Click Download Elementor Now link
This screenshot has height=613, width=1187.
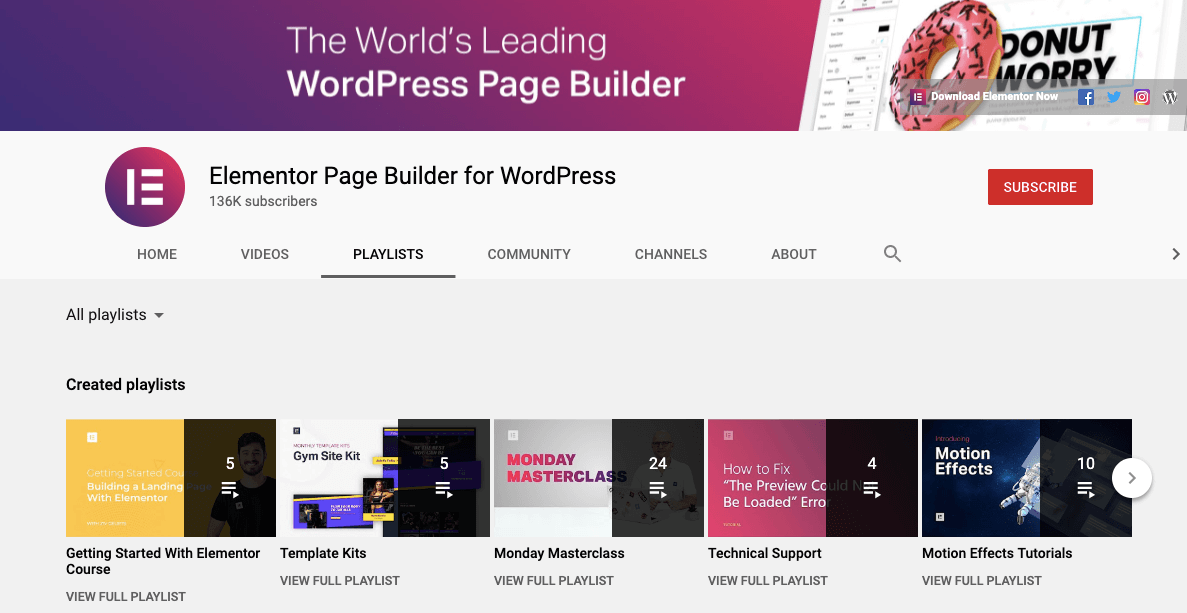[x=994, y=97]
